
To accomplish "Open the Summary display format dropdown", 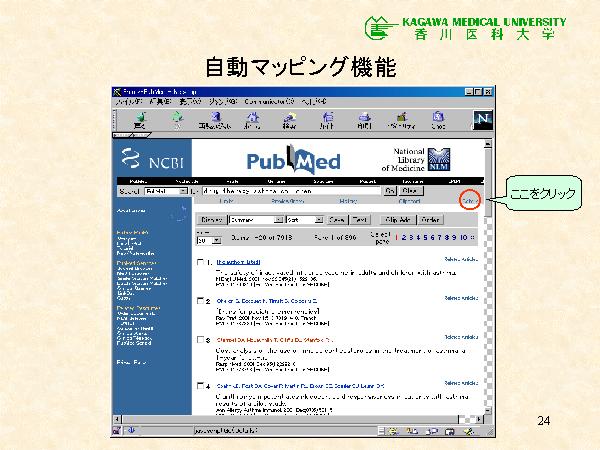I will (256, 220).
